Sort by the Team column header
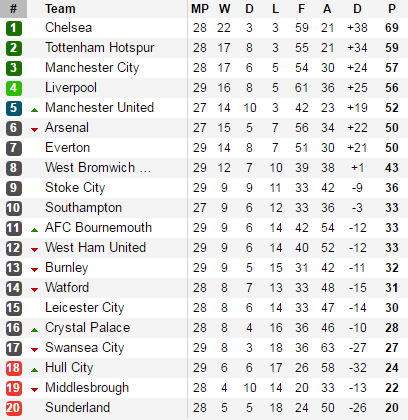This screenshot has width=408, height=420. pos(60,9)
